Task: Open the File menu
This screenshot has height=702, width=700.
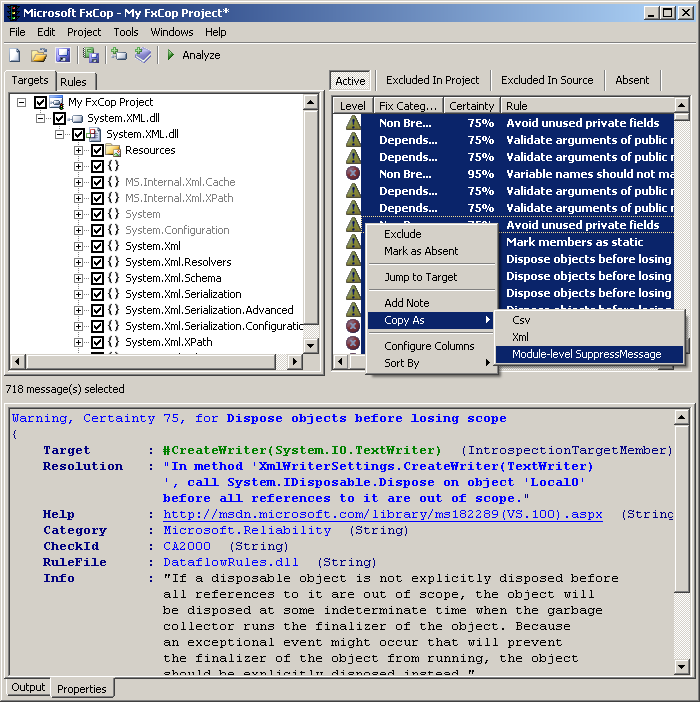Action: 17,32
